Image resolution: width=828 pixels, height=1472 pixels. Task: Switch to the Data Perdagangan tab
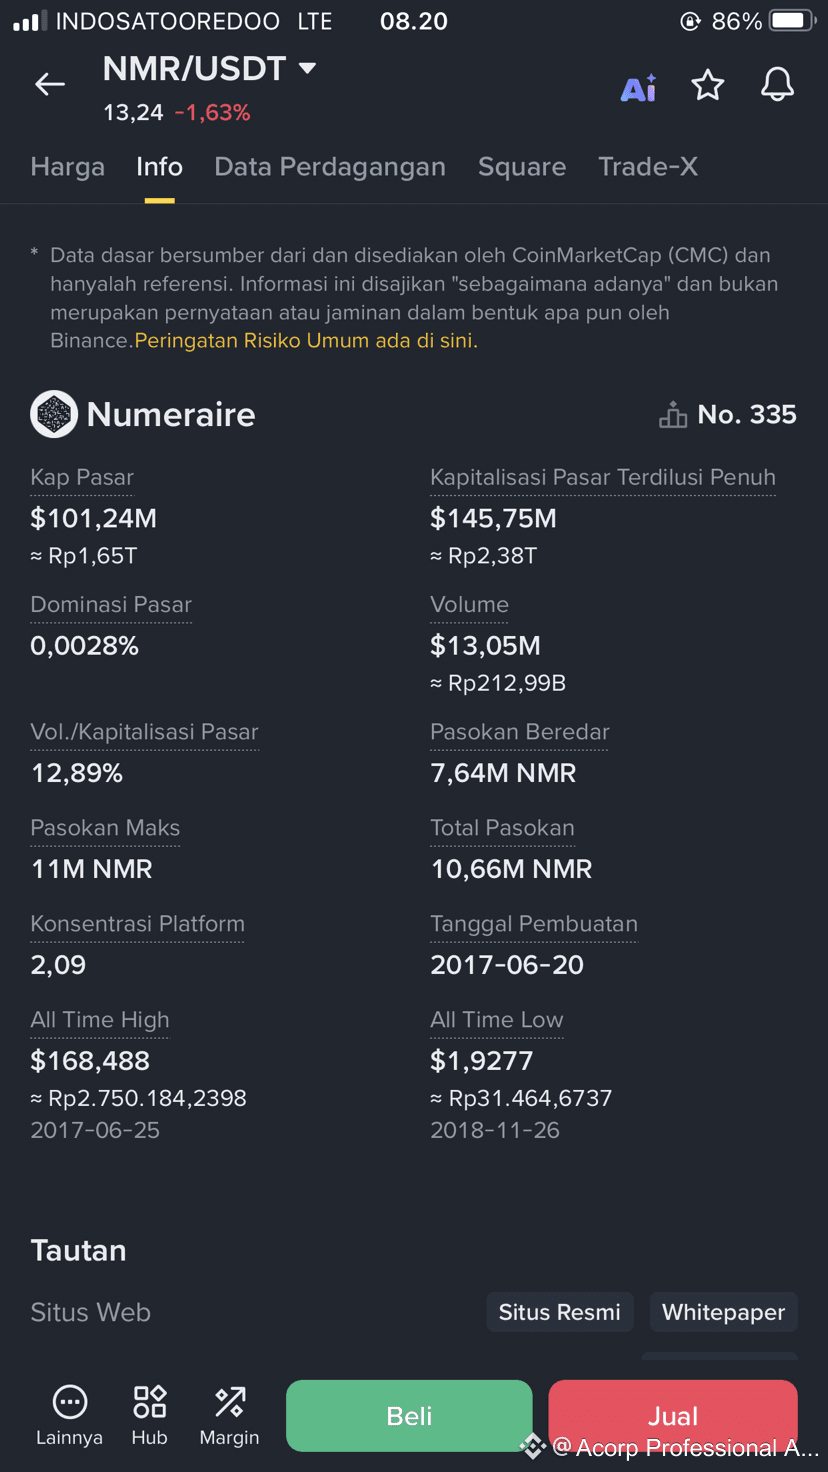click(330, 167)
